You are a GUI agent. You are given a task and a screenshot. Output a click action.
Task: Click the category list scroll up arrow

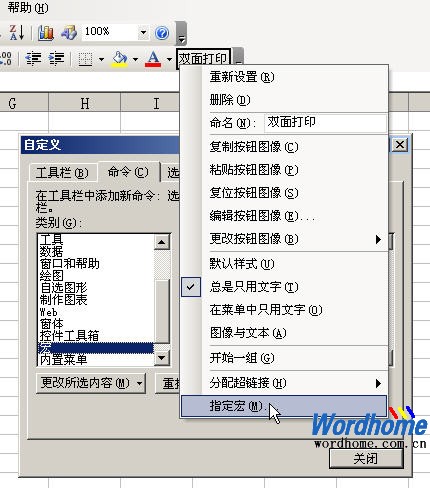pos(162,242)
